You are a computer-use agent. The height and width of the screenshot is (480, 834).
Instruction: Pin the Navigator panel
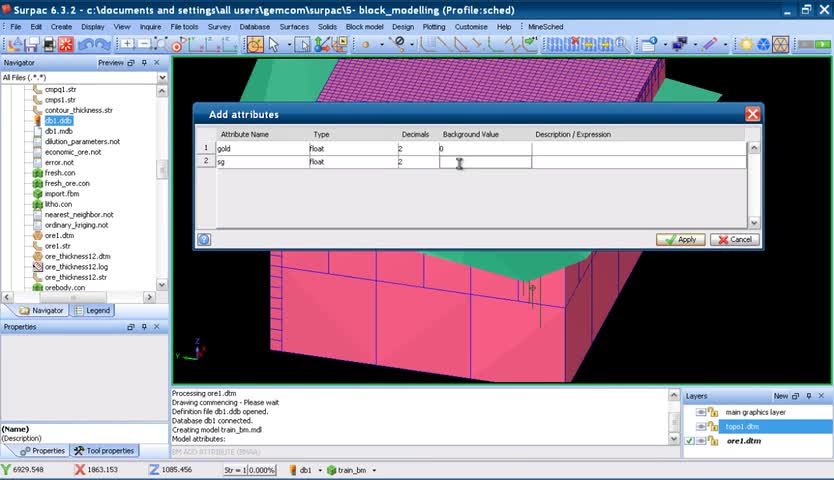click(x=144, y=63)
